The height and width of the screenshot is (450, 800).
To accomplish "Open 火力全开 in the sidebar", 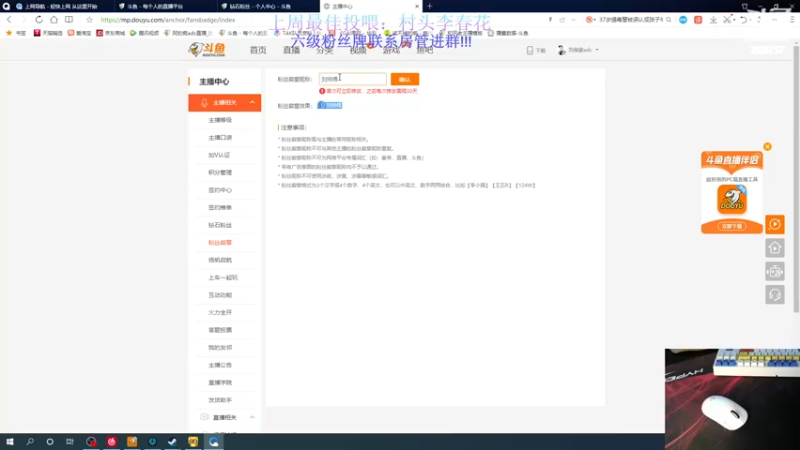I will (x=220, y=312).
